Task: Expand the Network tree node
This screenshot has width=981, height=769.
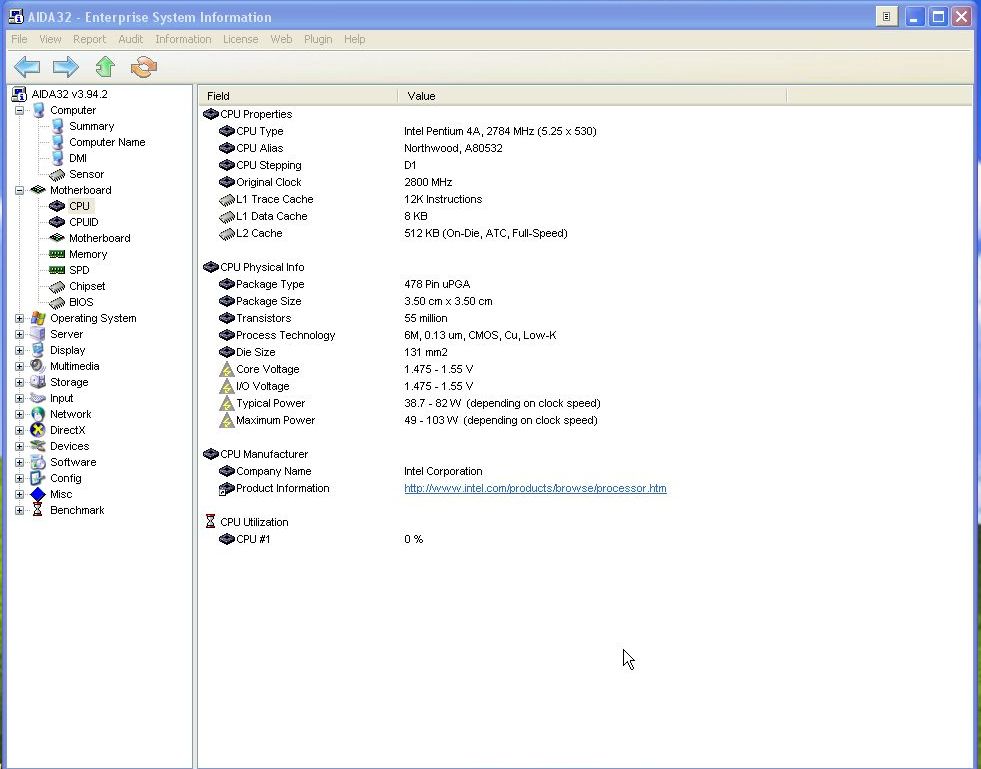Action: (x=19, y=414)
